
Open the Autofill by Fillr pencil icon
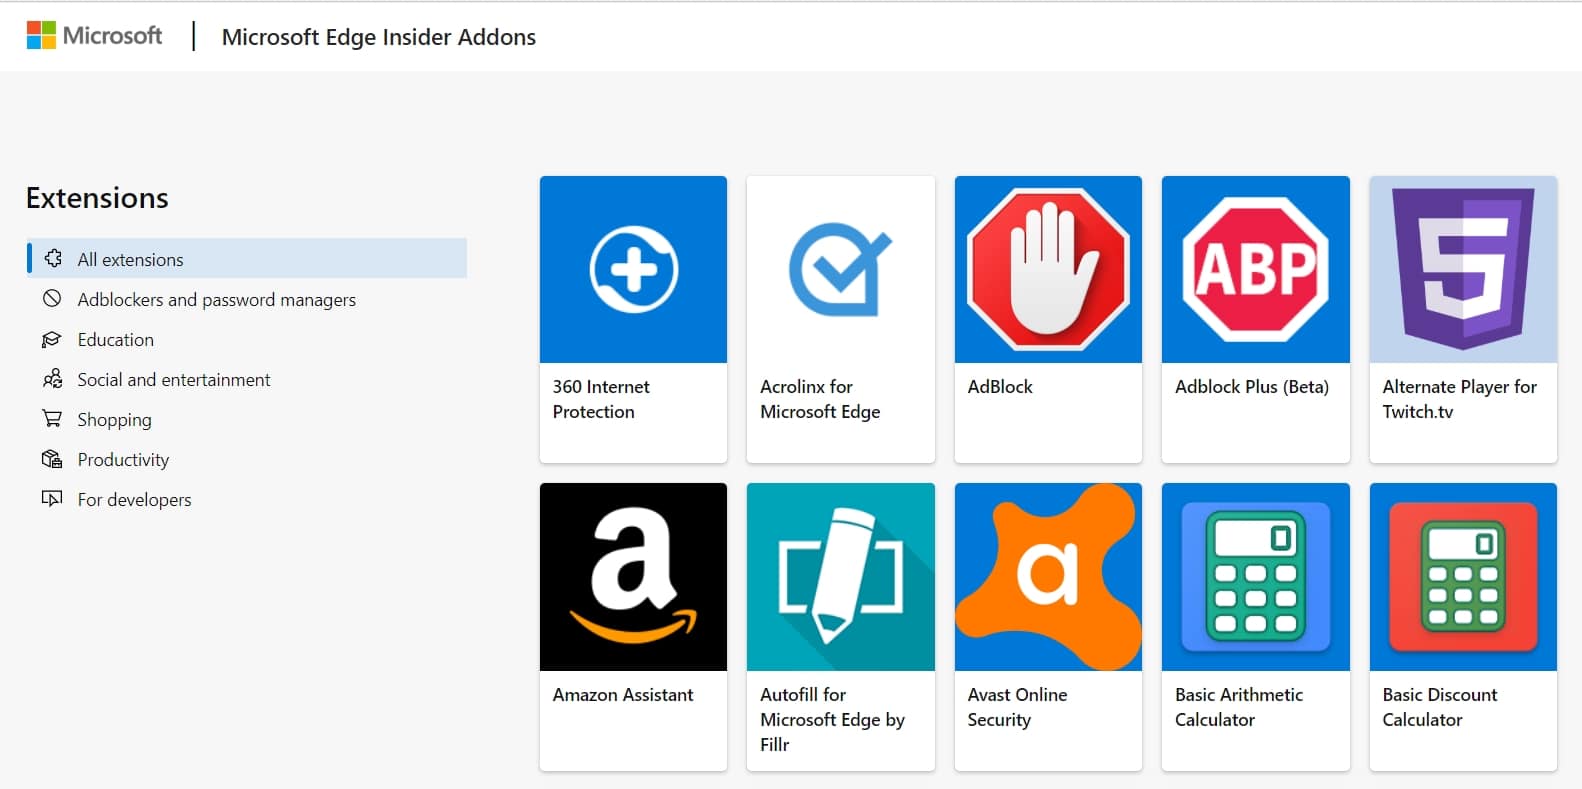840,577
